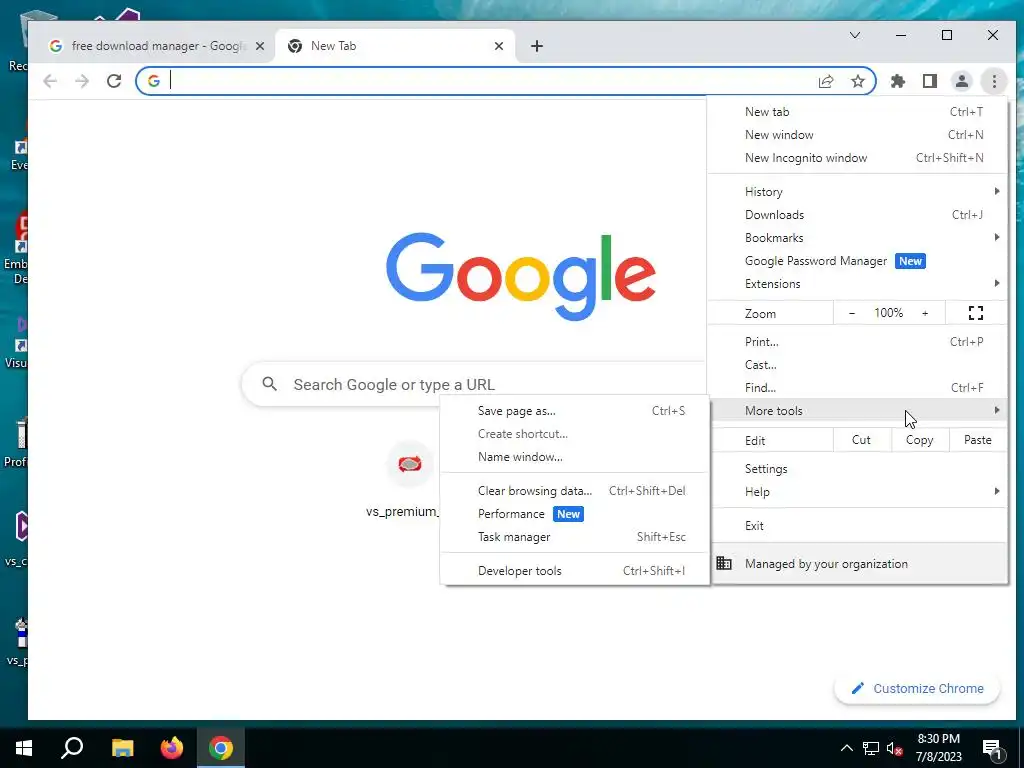Enter fullscreen mode via zoom row icon
1024x768 pixels.
976,313
